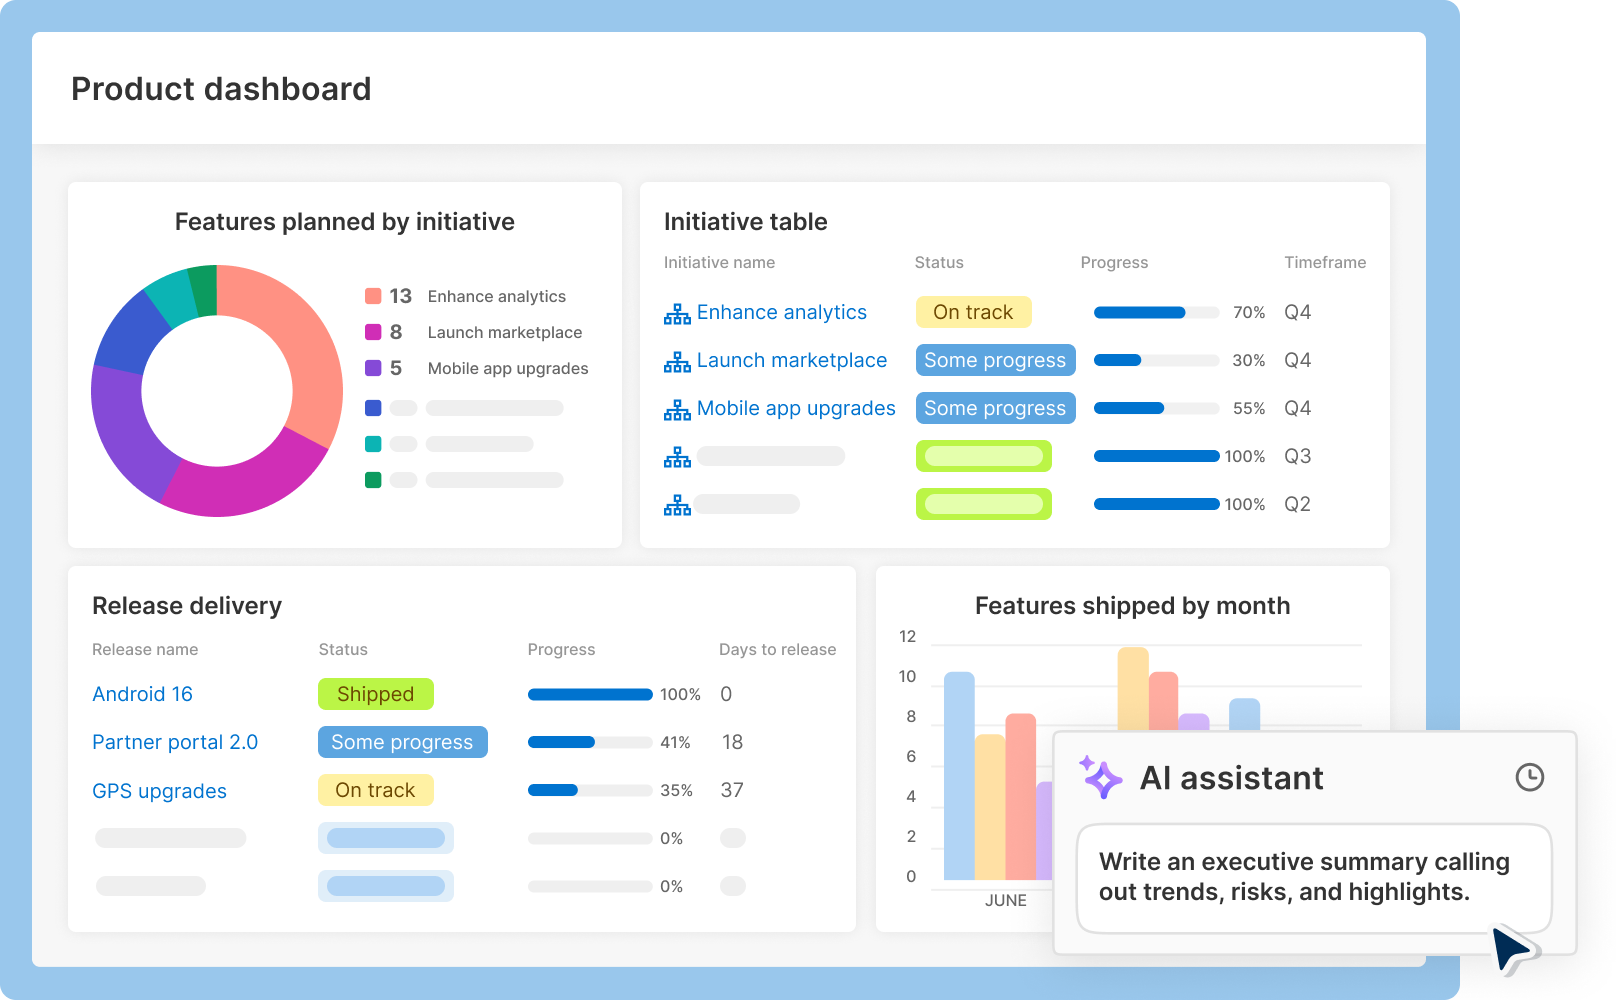Click the Q2 timeframe cell
Viewport: 1616px width, 1000px height.
coord(1298,504)
